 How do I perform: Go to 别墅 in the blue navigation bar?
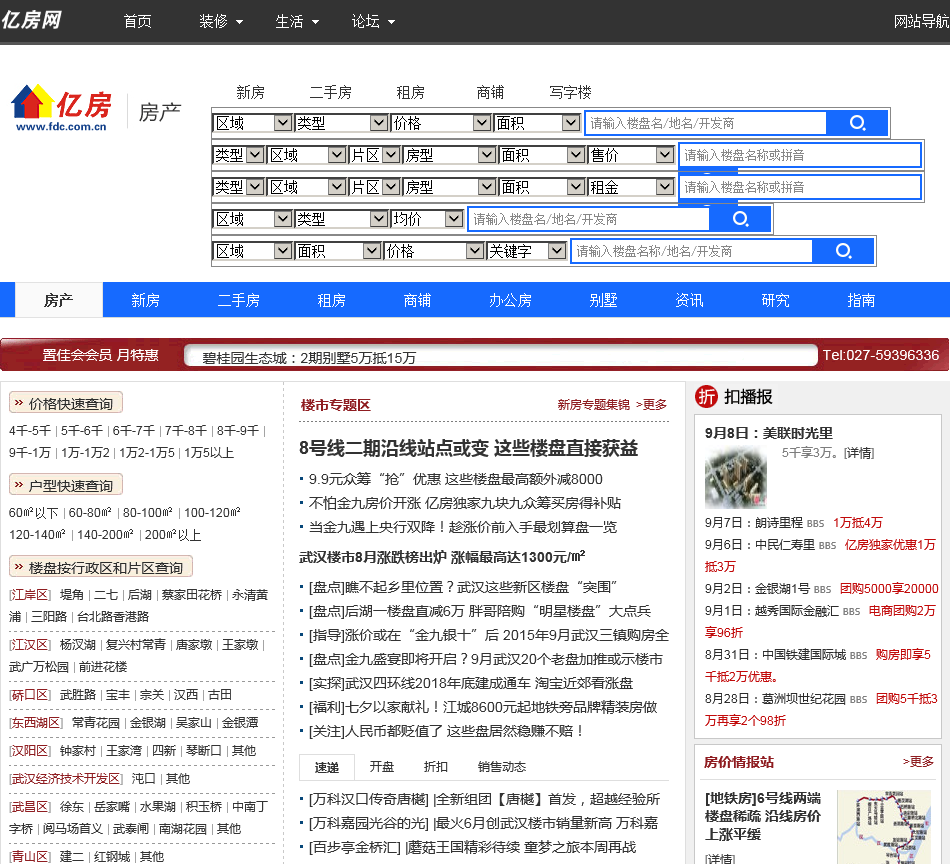[603, 300]
